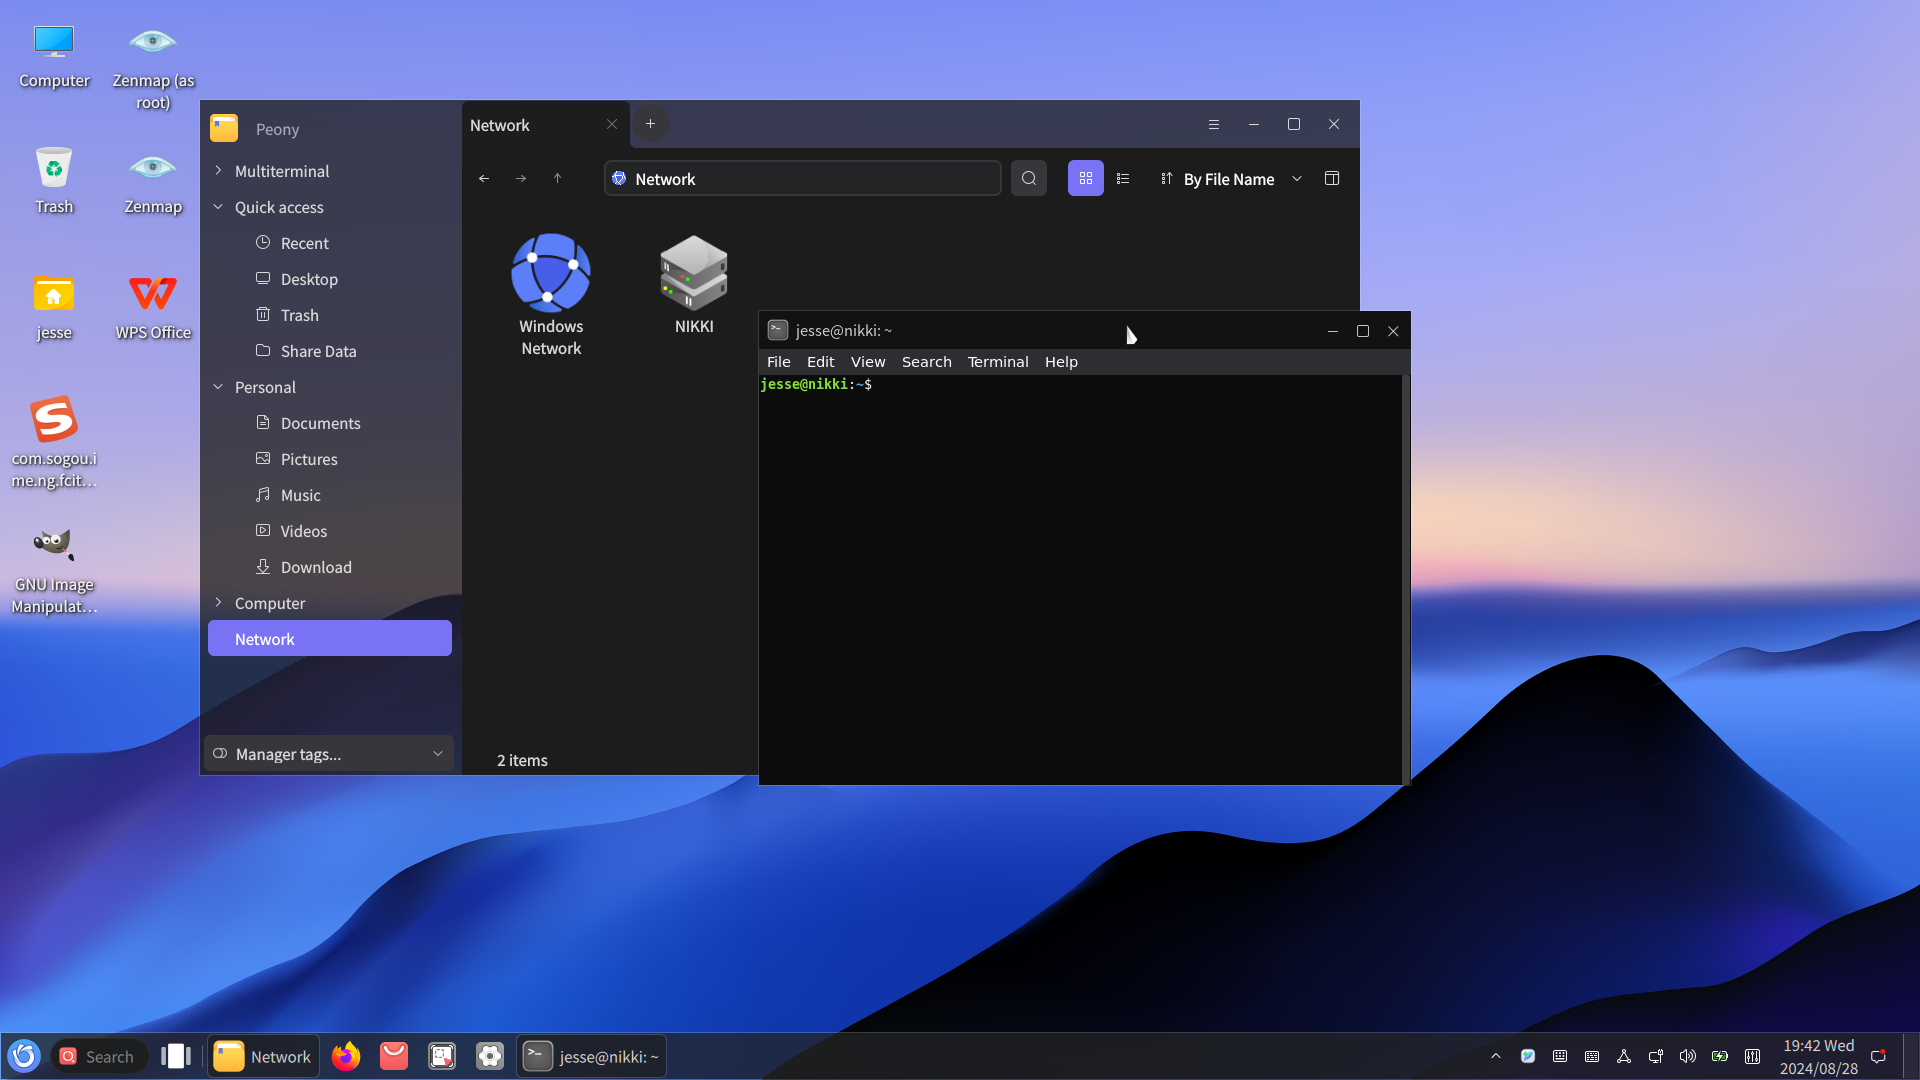Go forward in Peony navigation
The width and height of the screenshot is (1920, 1080).
pyautogui.click(x=521, y=179)
